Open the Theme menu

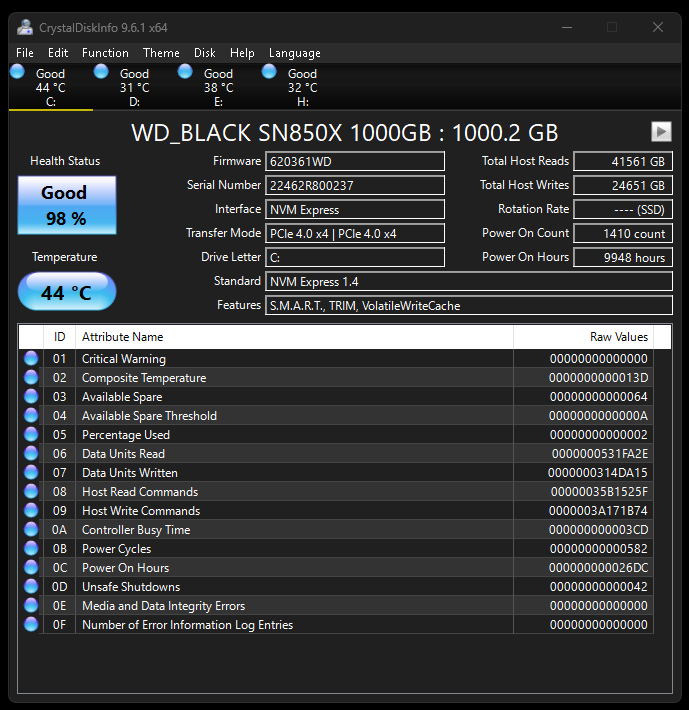click(x=161, y=53)
